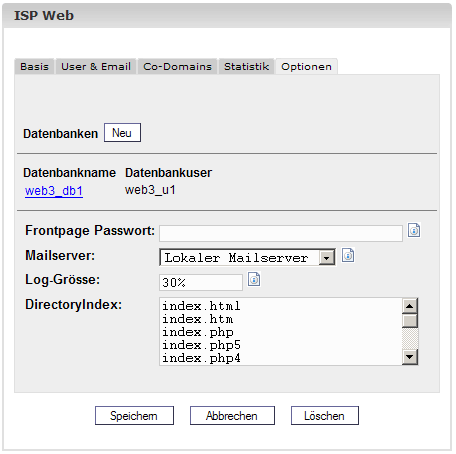The width and height of the screenshot is (456, 454).
Task: Click inside the DirectoryIndex text area
Action: [x=281, y=332]
